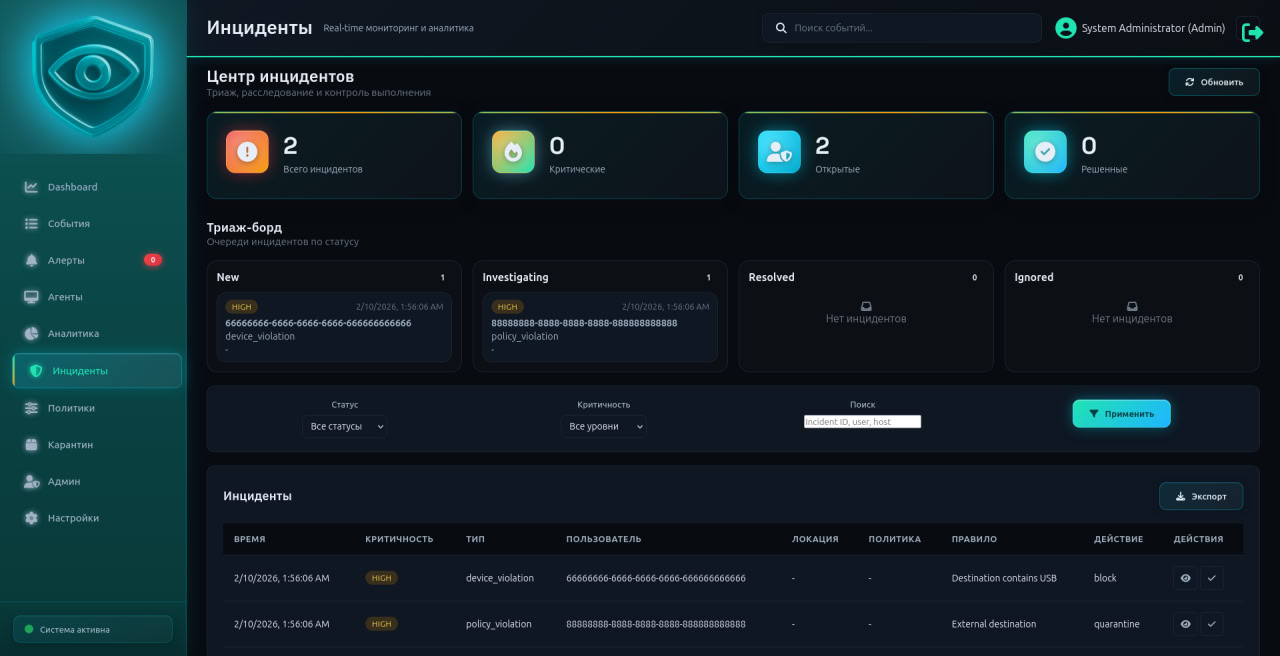The height and width of the screenshot is (656, 1280).
Task: View policy_violation incident details via eye icon
Action: [x=1185, y=624]
